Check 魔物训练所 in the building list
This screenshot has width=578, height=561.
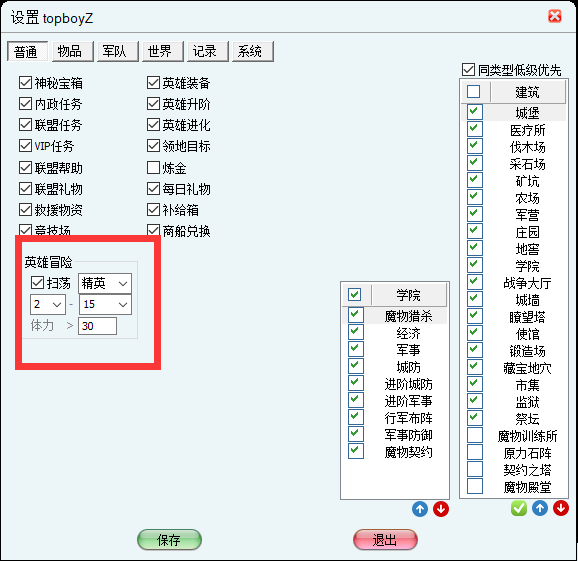pos(475,435)
